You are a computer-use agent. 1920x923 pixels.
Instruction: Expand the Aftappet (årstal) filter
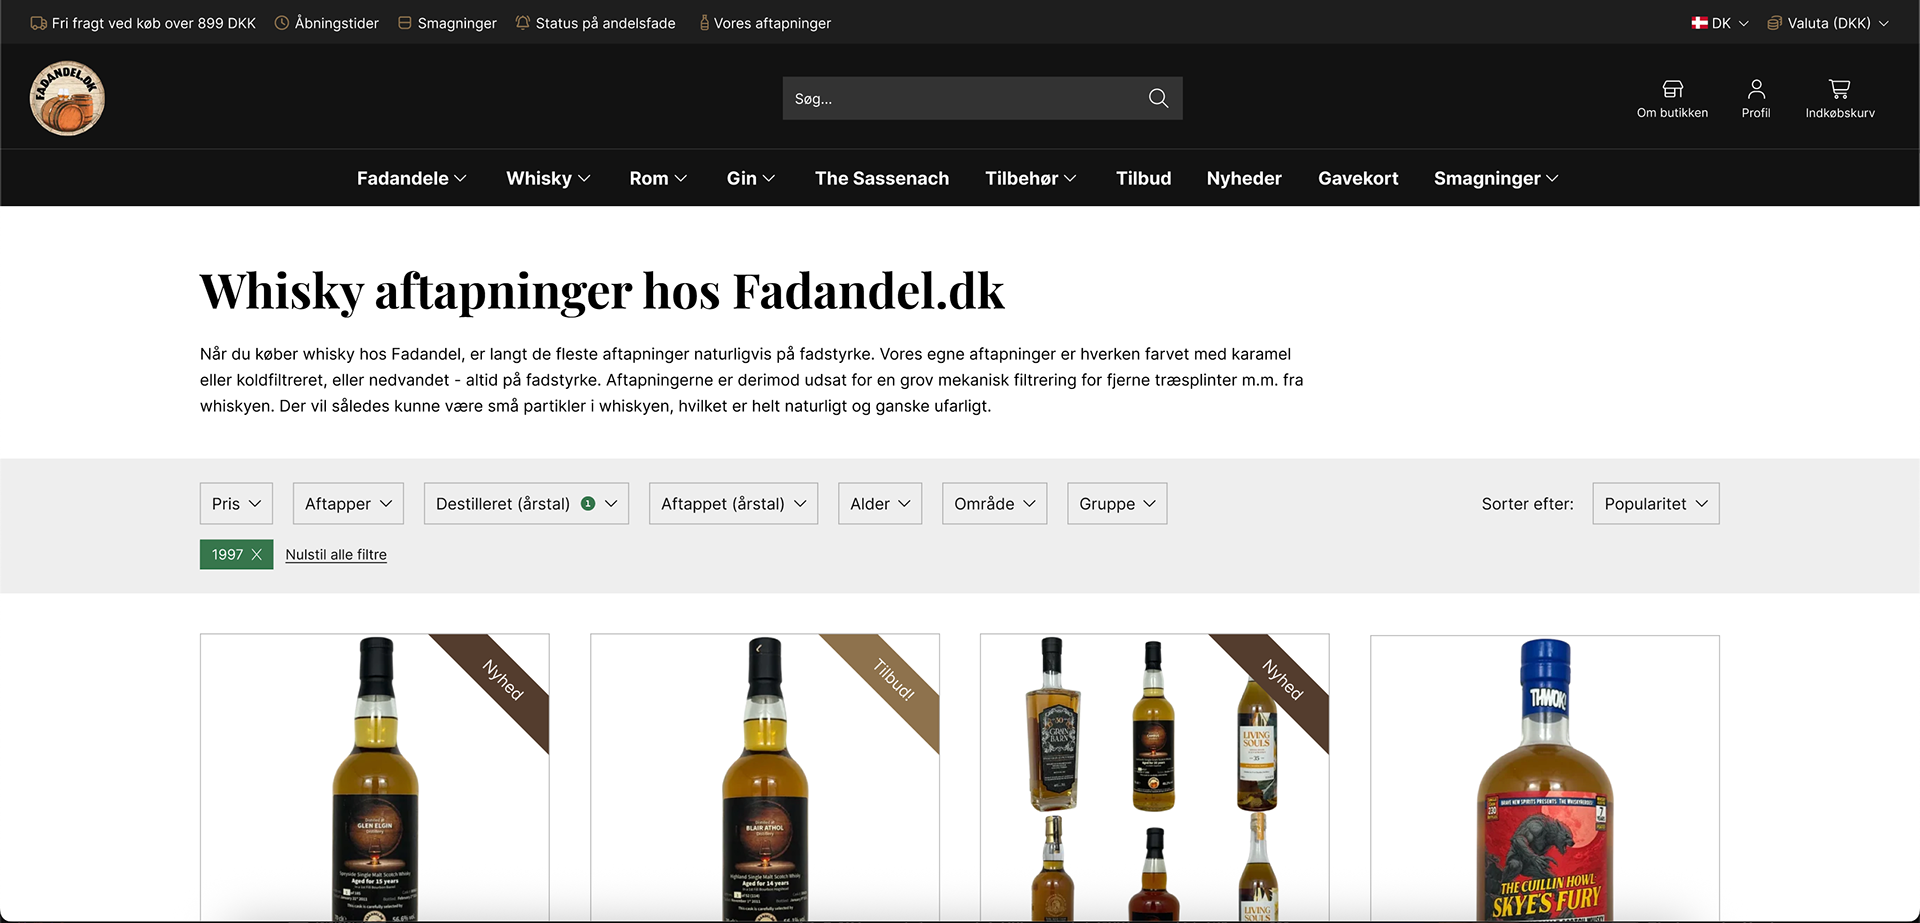(x=733, y=504)
